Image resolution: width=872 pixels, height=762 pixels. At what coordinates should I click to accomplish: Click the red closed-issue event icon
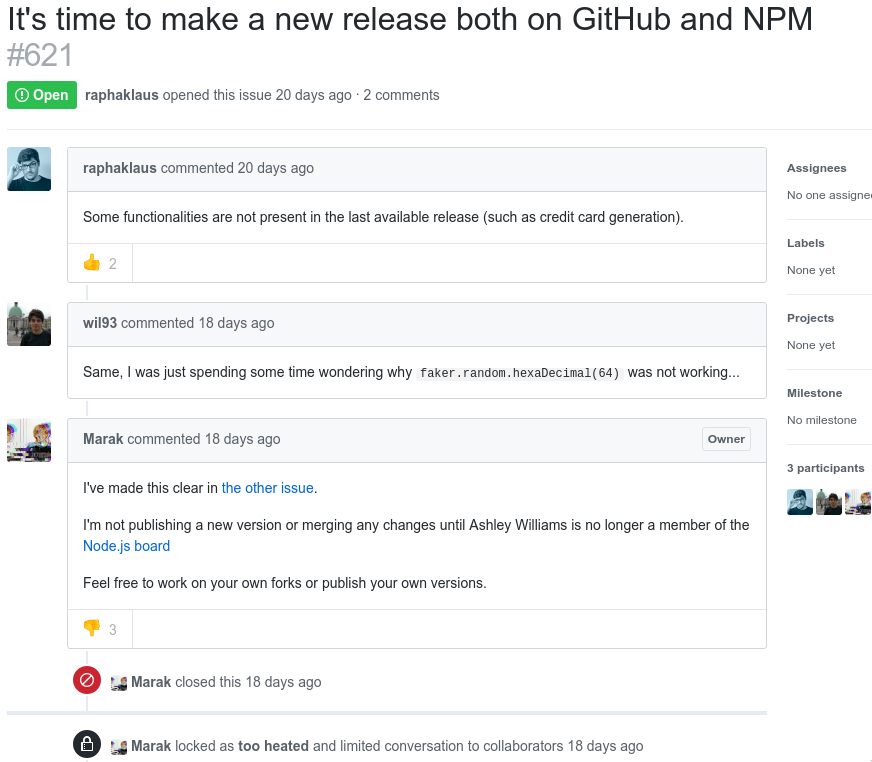(x=87, y=680)
